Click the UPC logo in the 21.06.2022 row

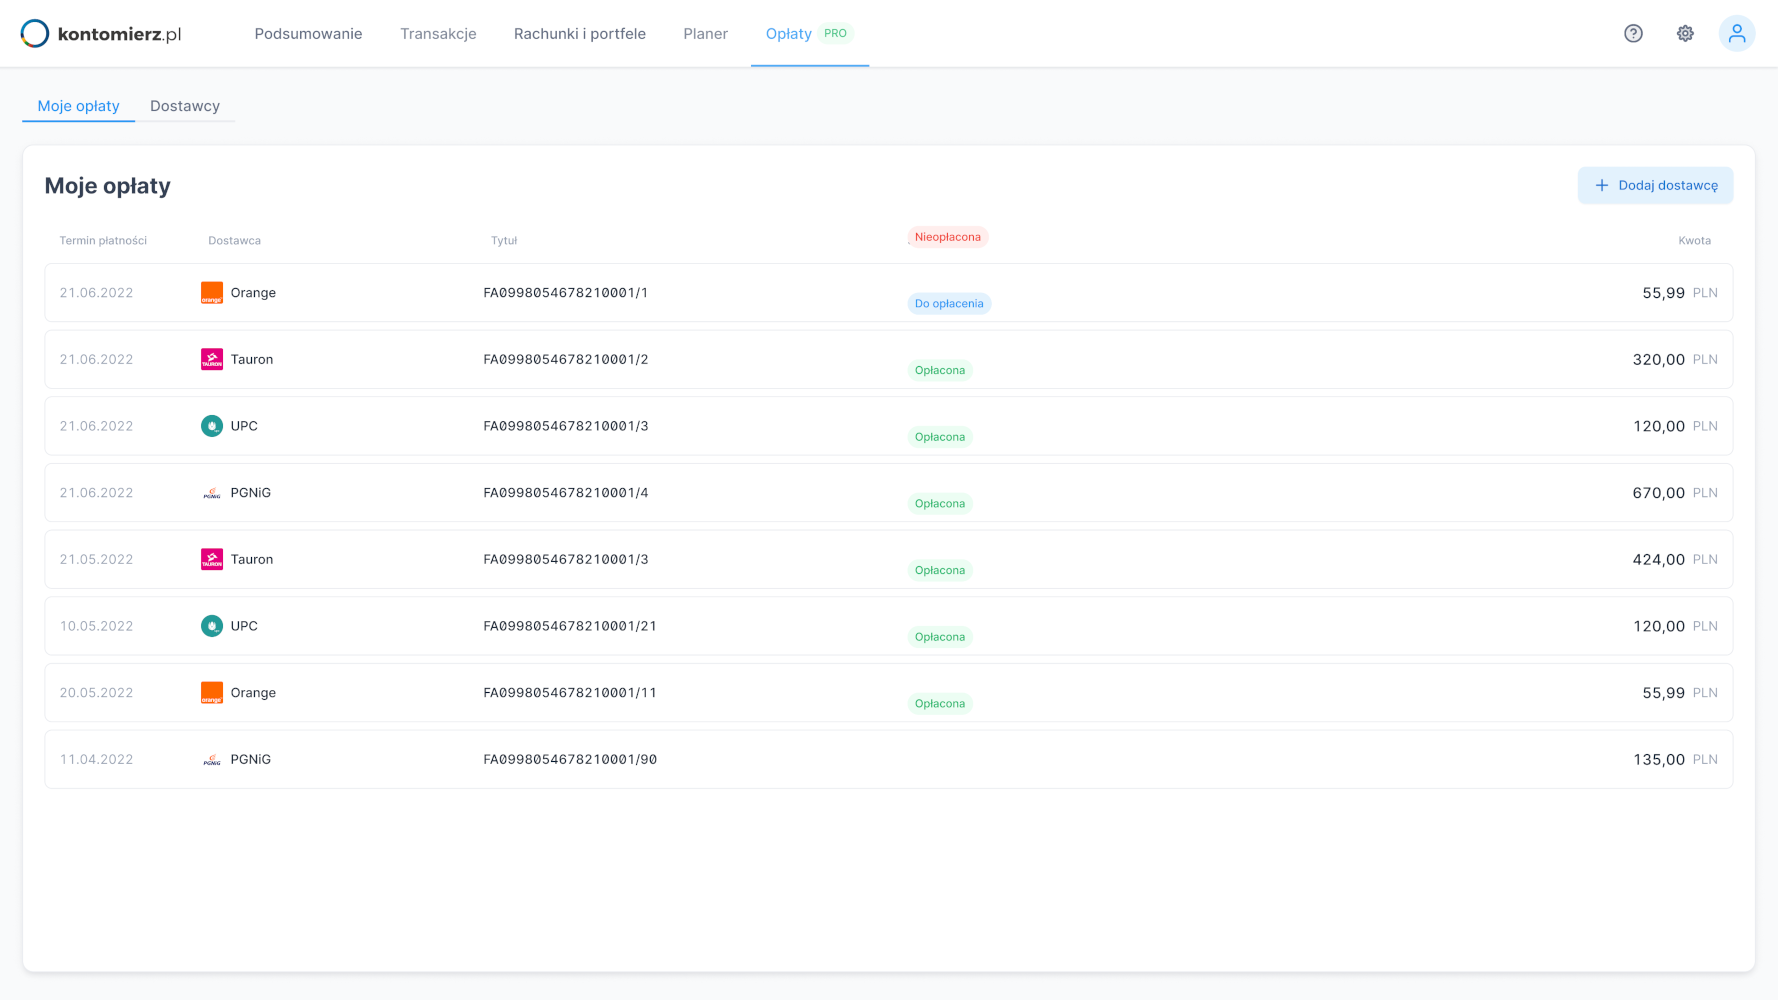tap(212, 426)
